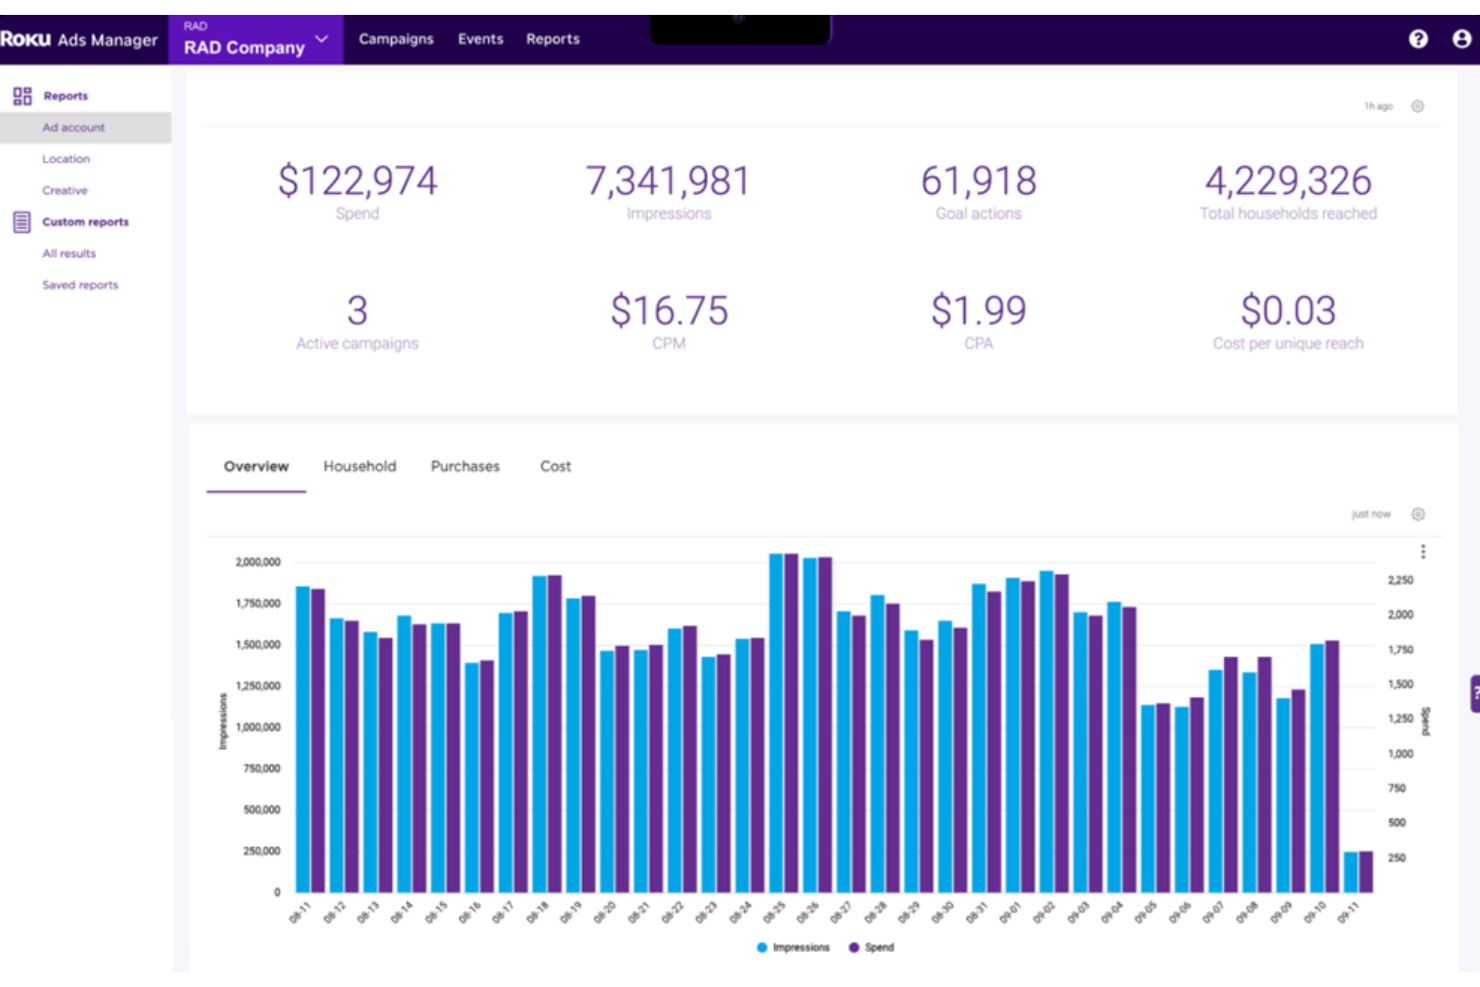The width and height of the screenshot is (1480, 987).
Task: Switch to the Cost tab
Action: point(556,466)
